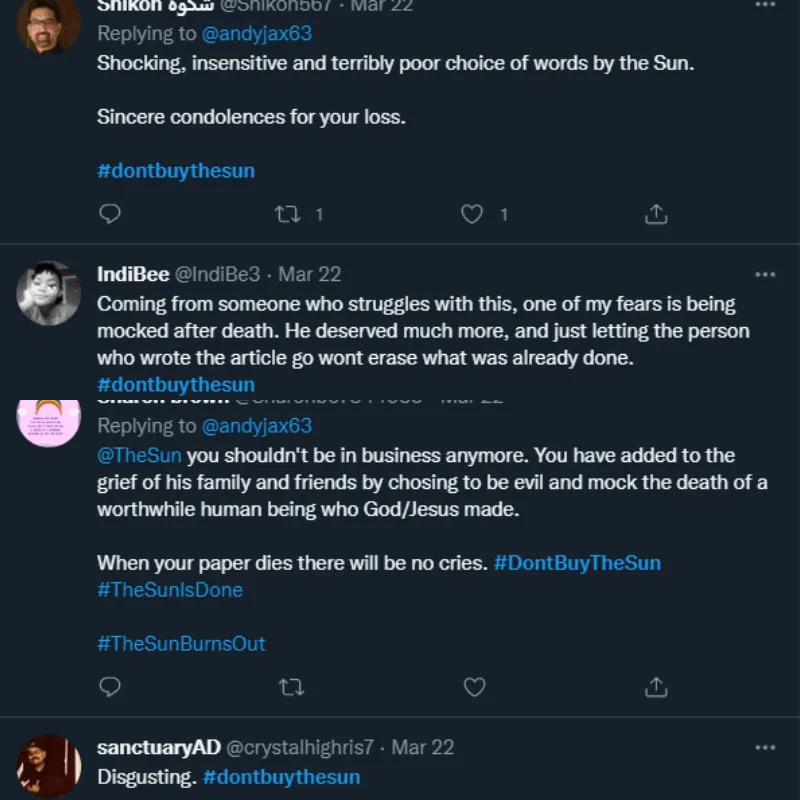Reply to the tweet ending #TheSunBurnsOut
The image size is (800, 800).
click(x=111, y=687)
